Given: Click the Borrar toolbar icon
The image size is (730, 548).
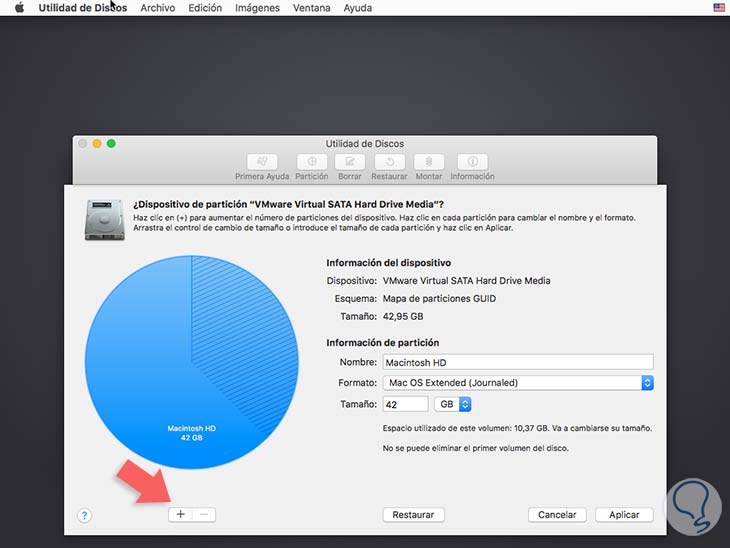Looking at the screenshot, I should [350, 162].
